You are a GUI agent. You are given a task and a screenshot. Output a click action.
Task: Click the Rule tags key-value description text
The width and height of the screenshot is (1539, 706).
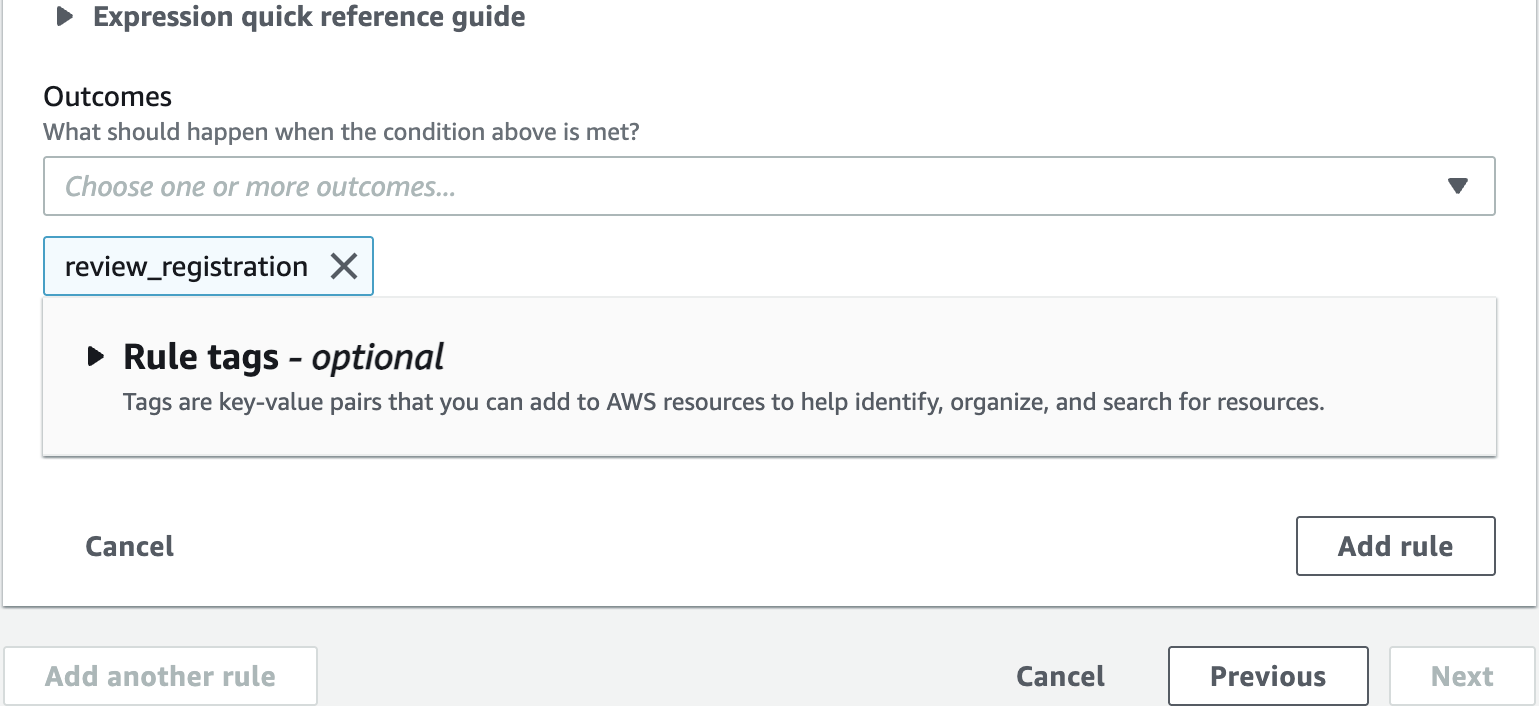pyautogui.click(x=723, y=403)
